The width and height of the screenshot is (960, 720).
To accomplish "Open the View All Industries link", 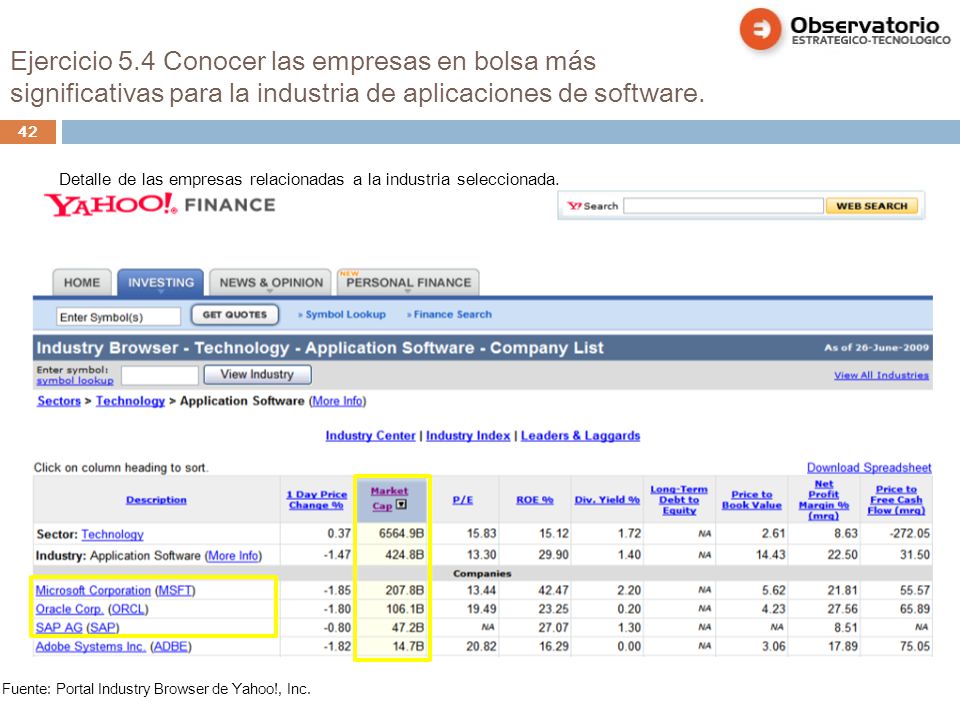I will 881,375.
